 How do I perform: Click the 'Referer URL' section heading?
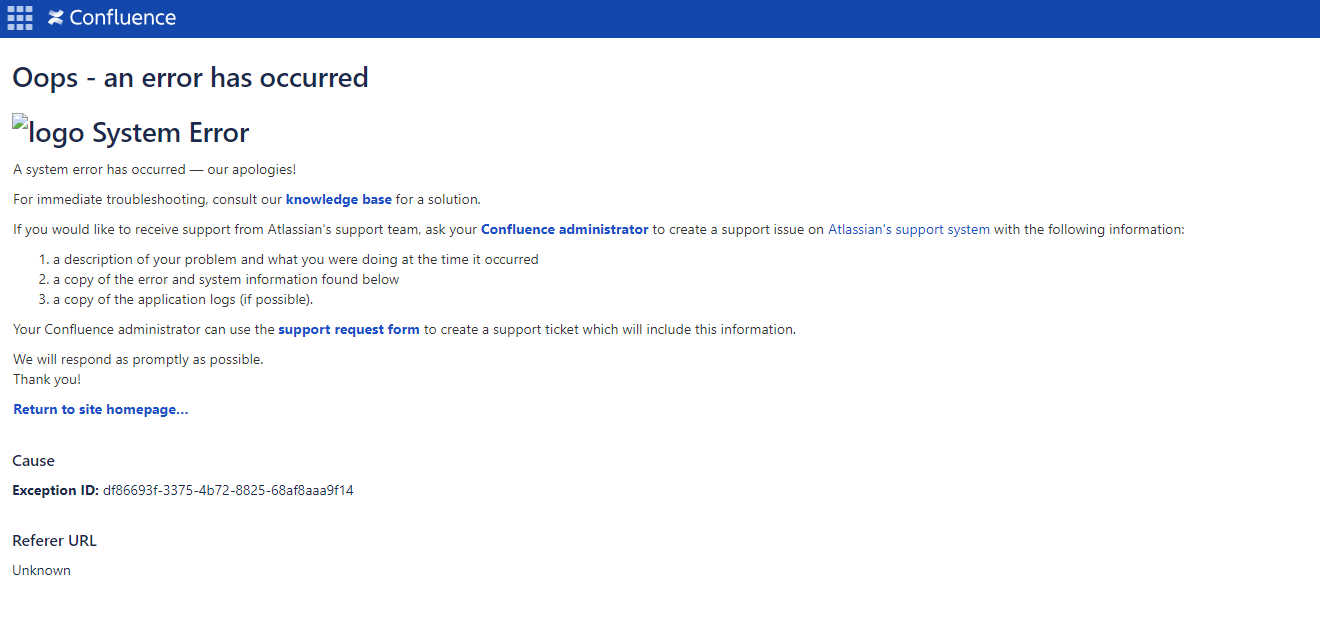[x=54, y=541]
